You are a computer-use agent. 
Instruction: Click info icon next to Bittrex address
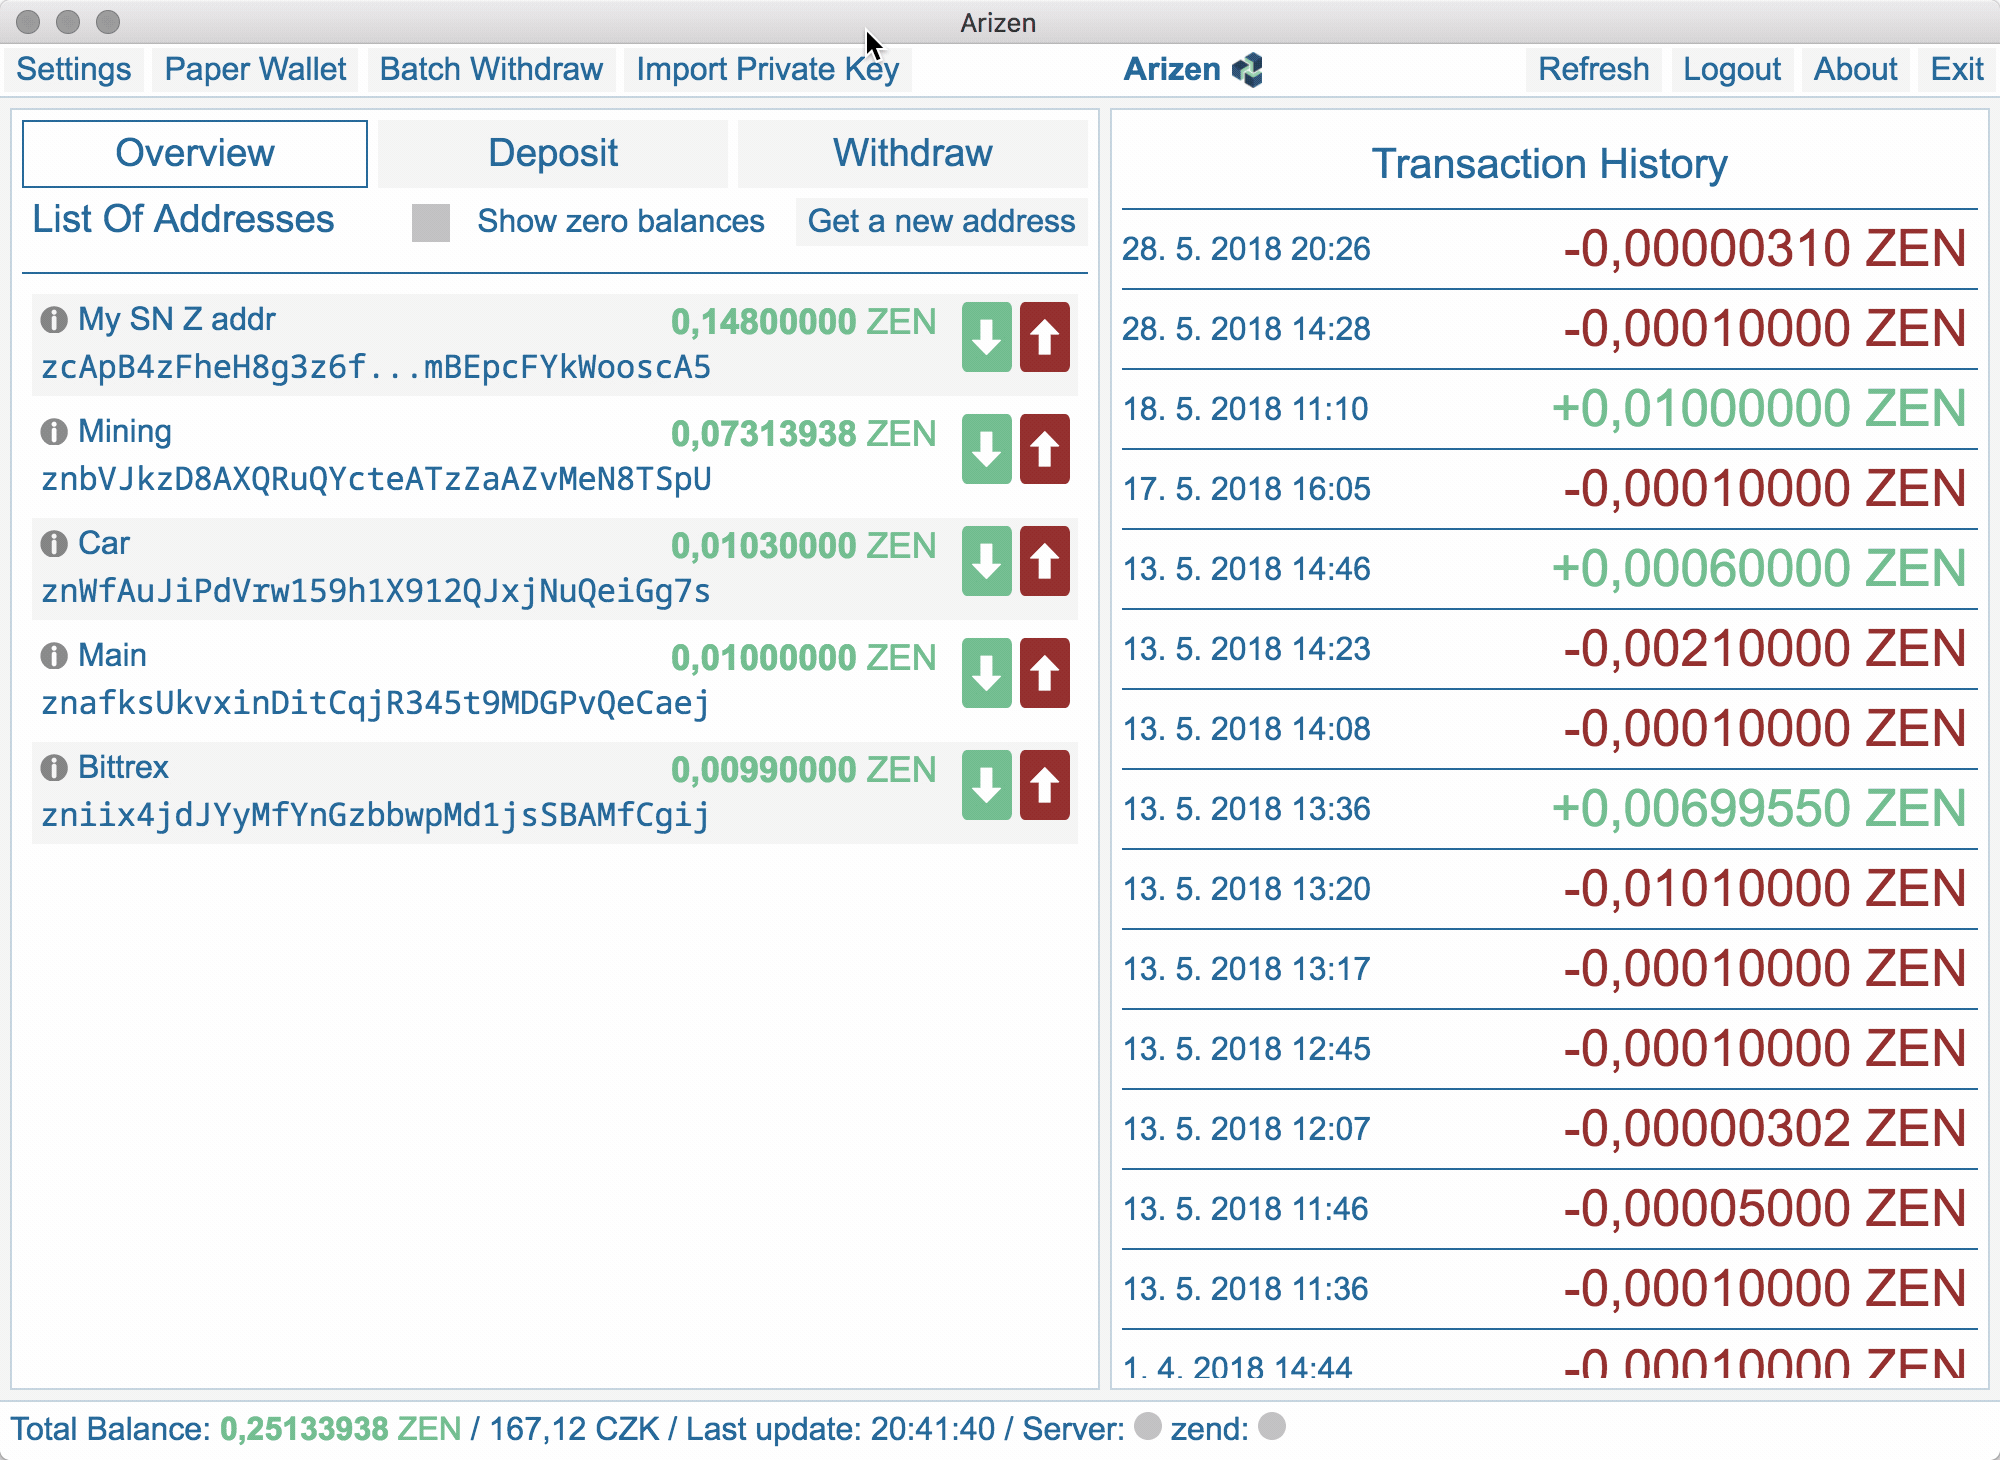(x=53, y=768)
